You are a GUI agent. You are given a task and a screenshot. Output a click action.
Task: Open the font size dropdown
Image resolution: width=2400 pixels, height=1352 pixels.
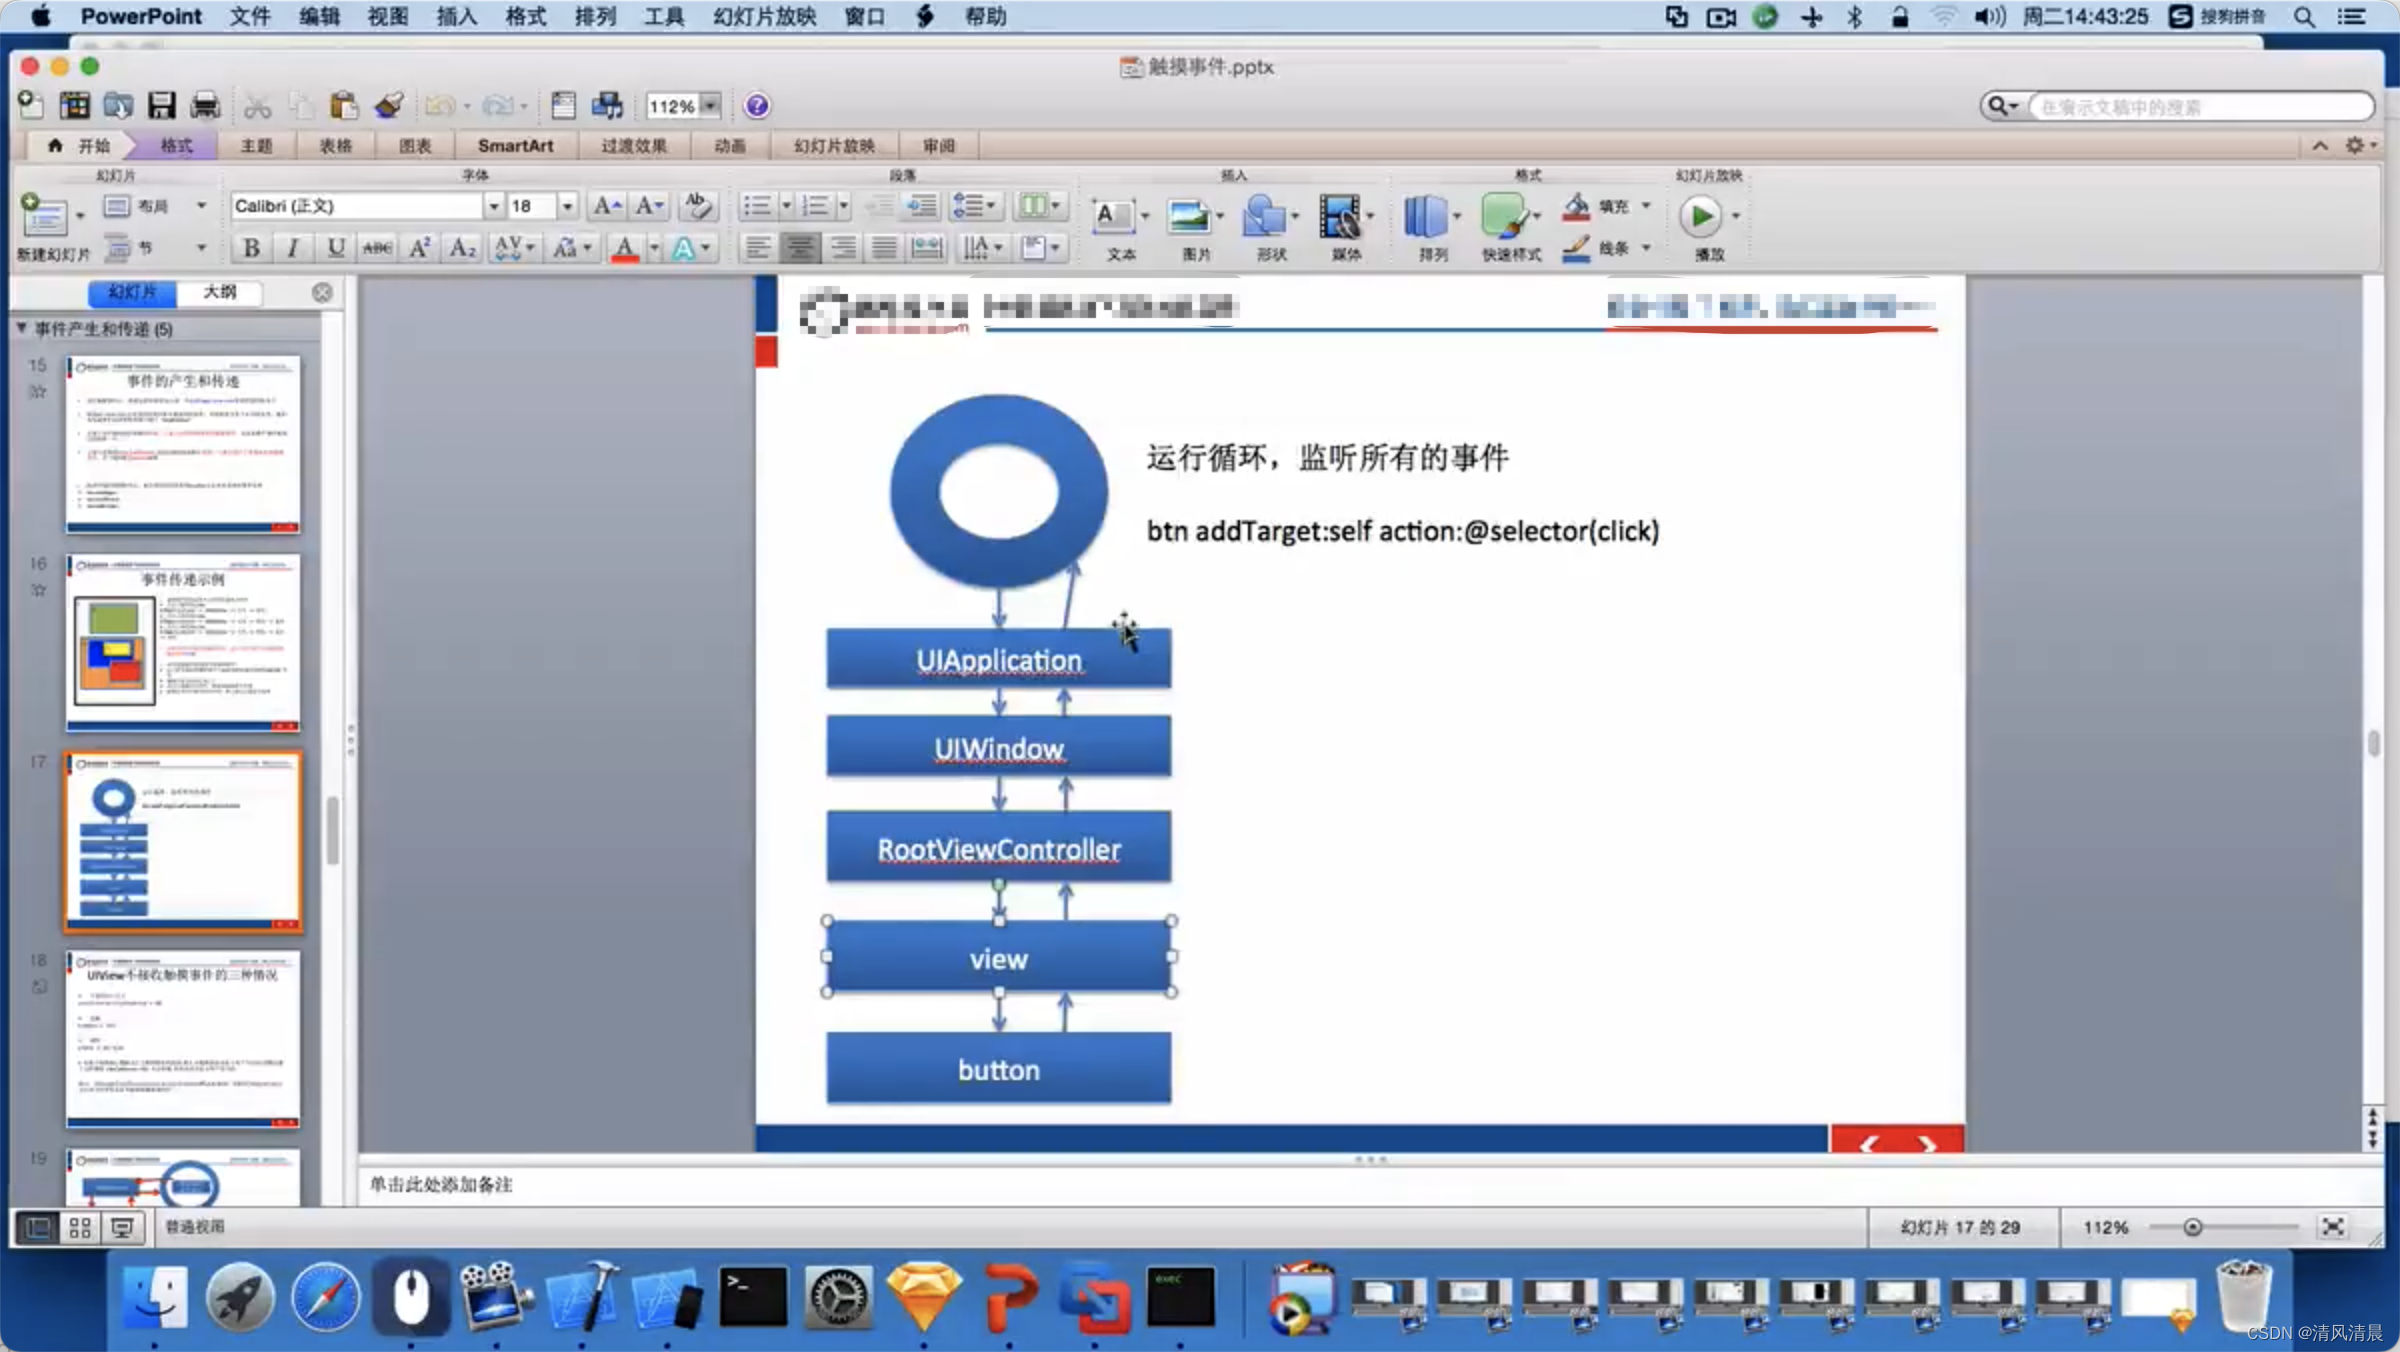[567, 206]
